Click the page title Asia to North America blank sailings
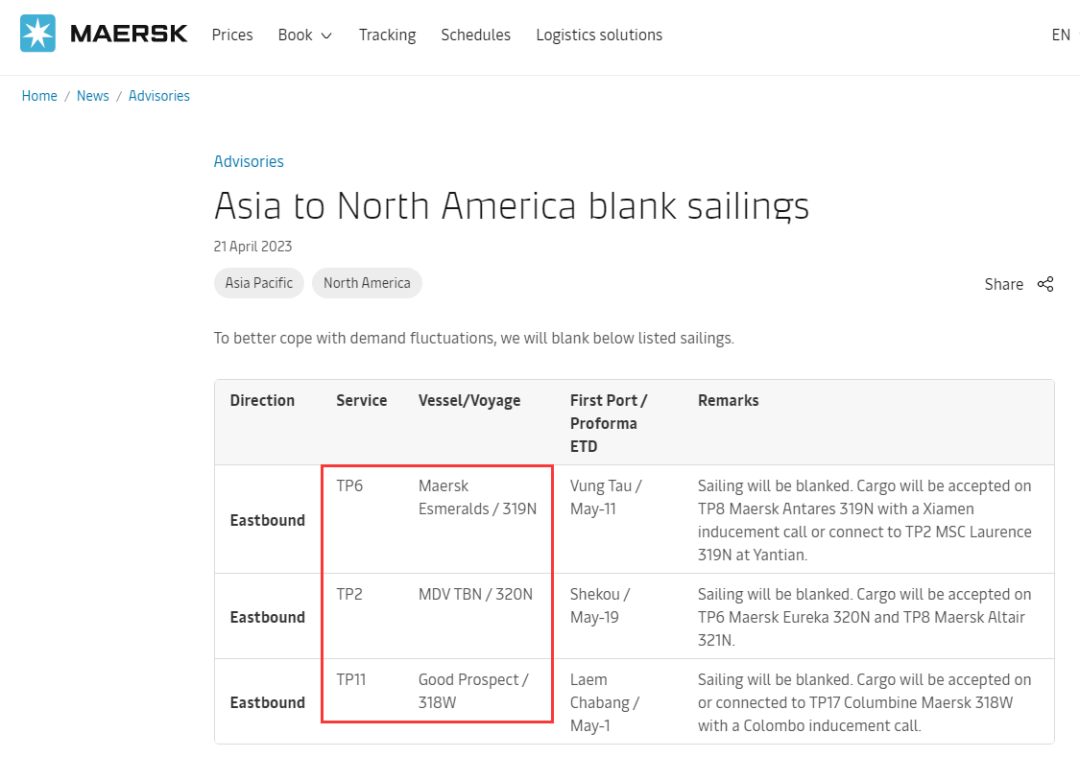 pos(511,206)
